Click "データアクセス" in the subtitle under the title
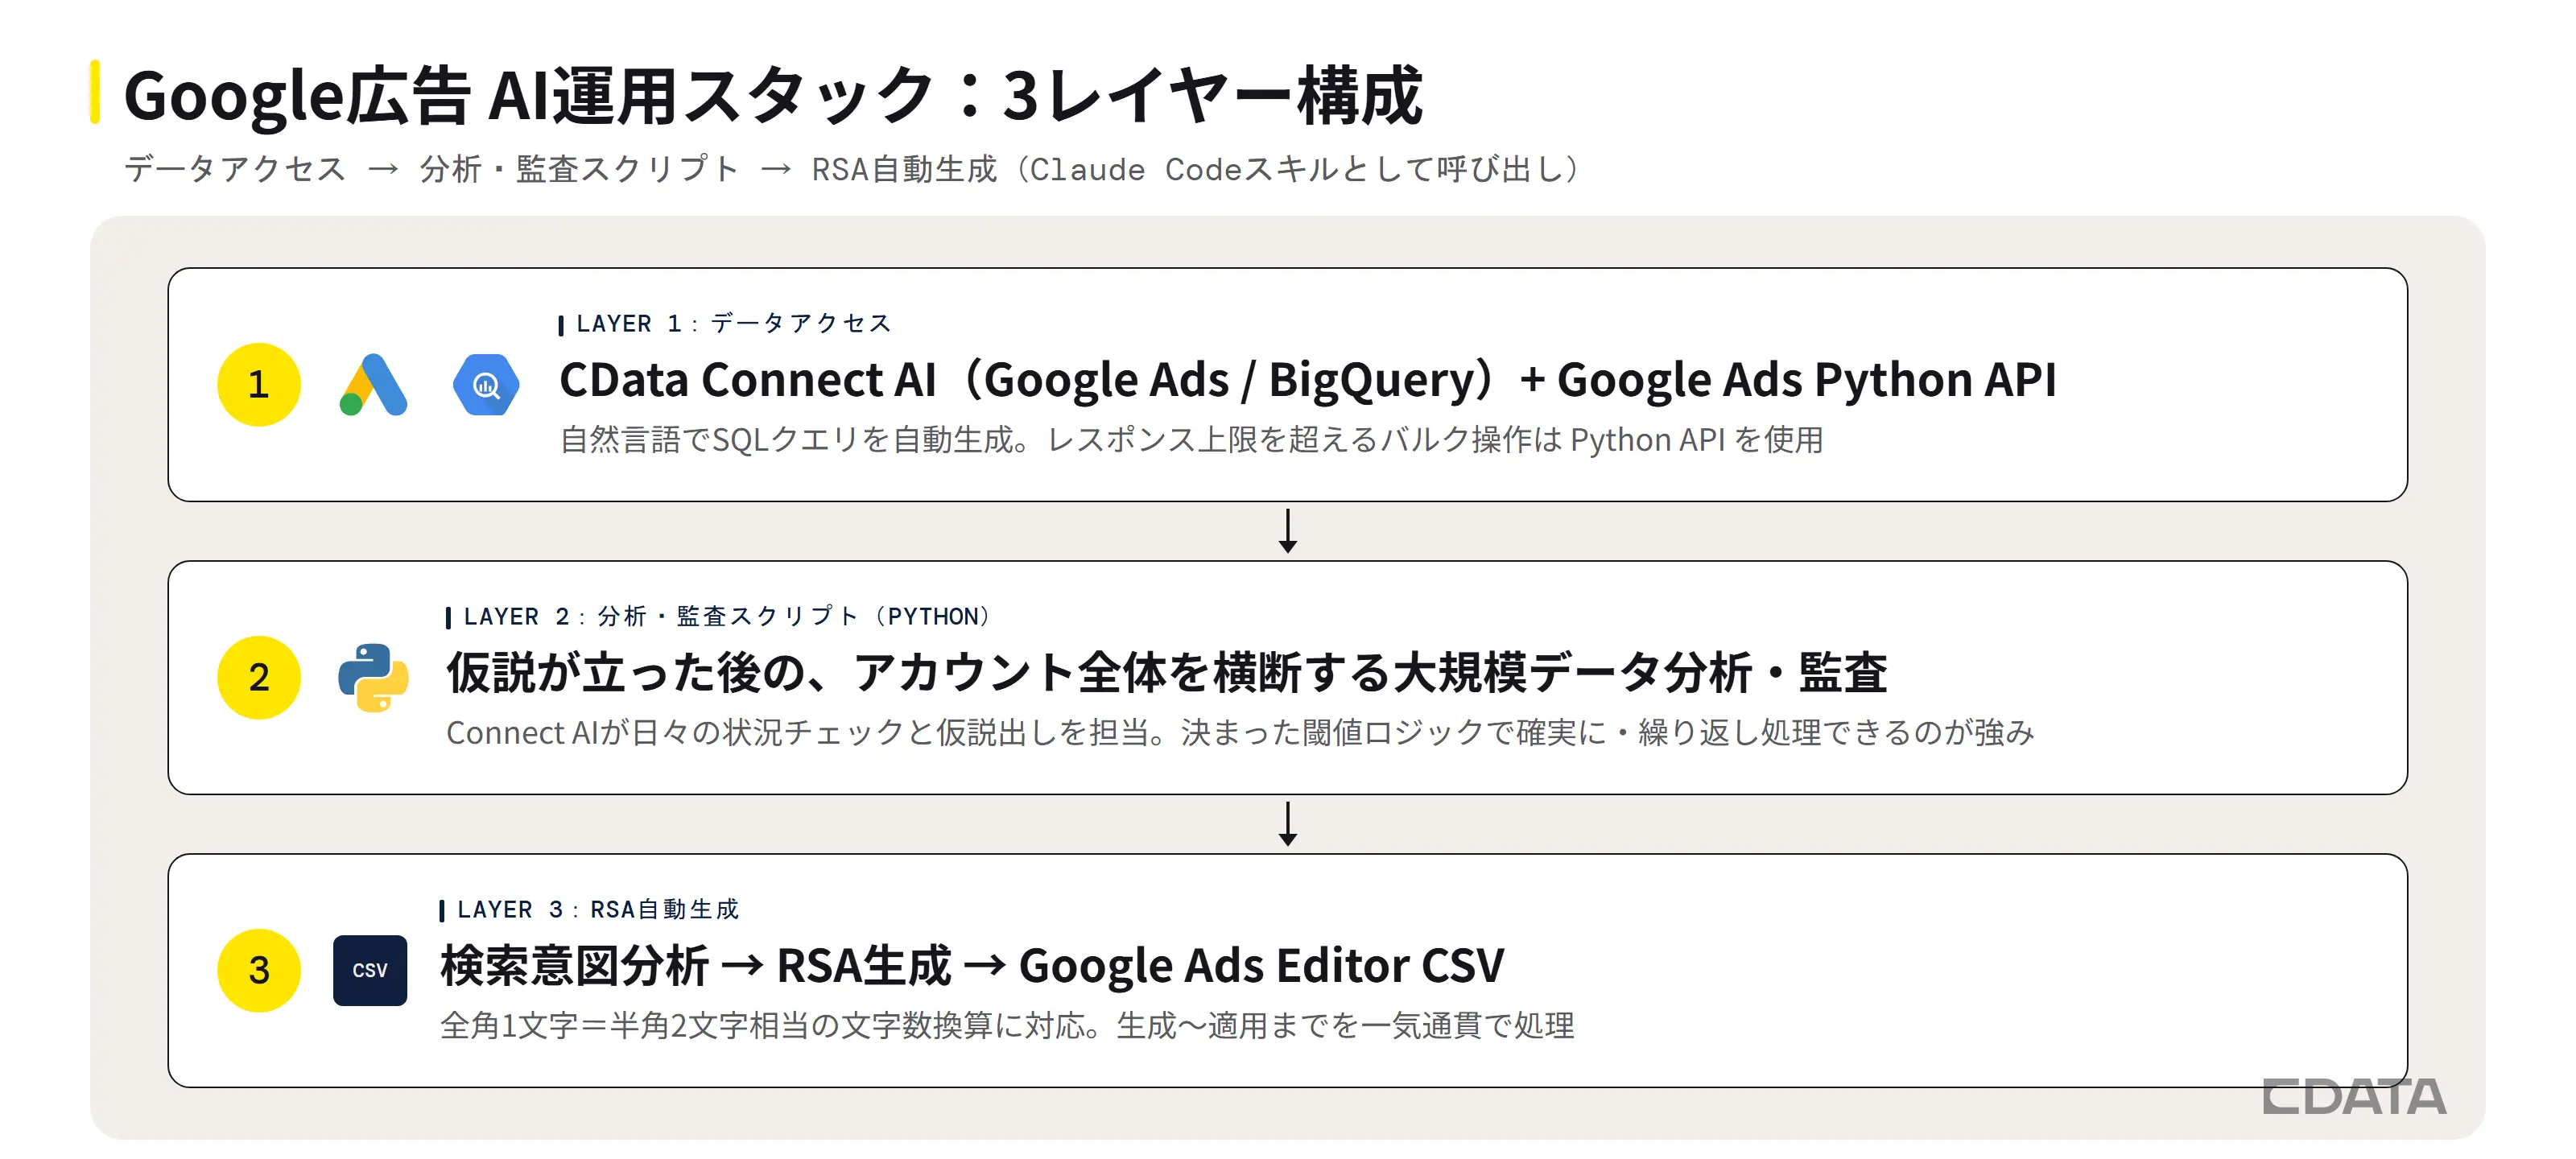Image resolution: width=2576 pixels, height=1159 pixels. click(x=235, y=169)
